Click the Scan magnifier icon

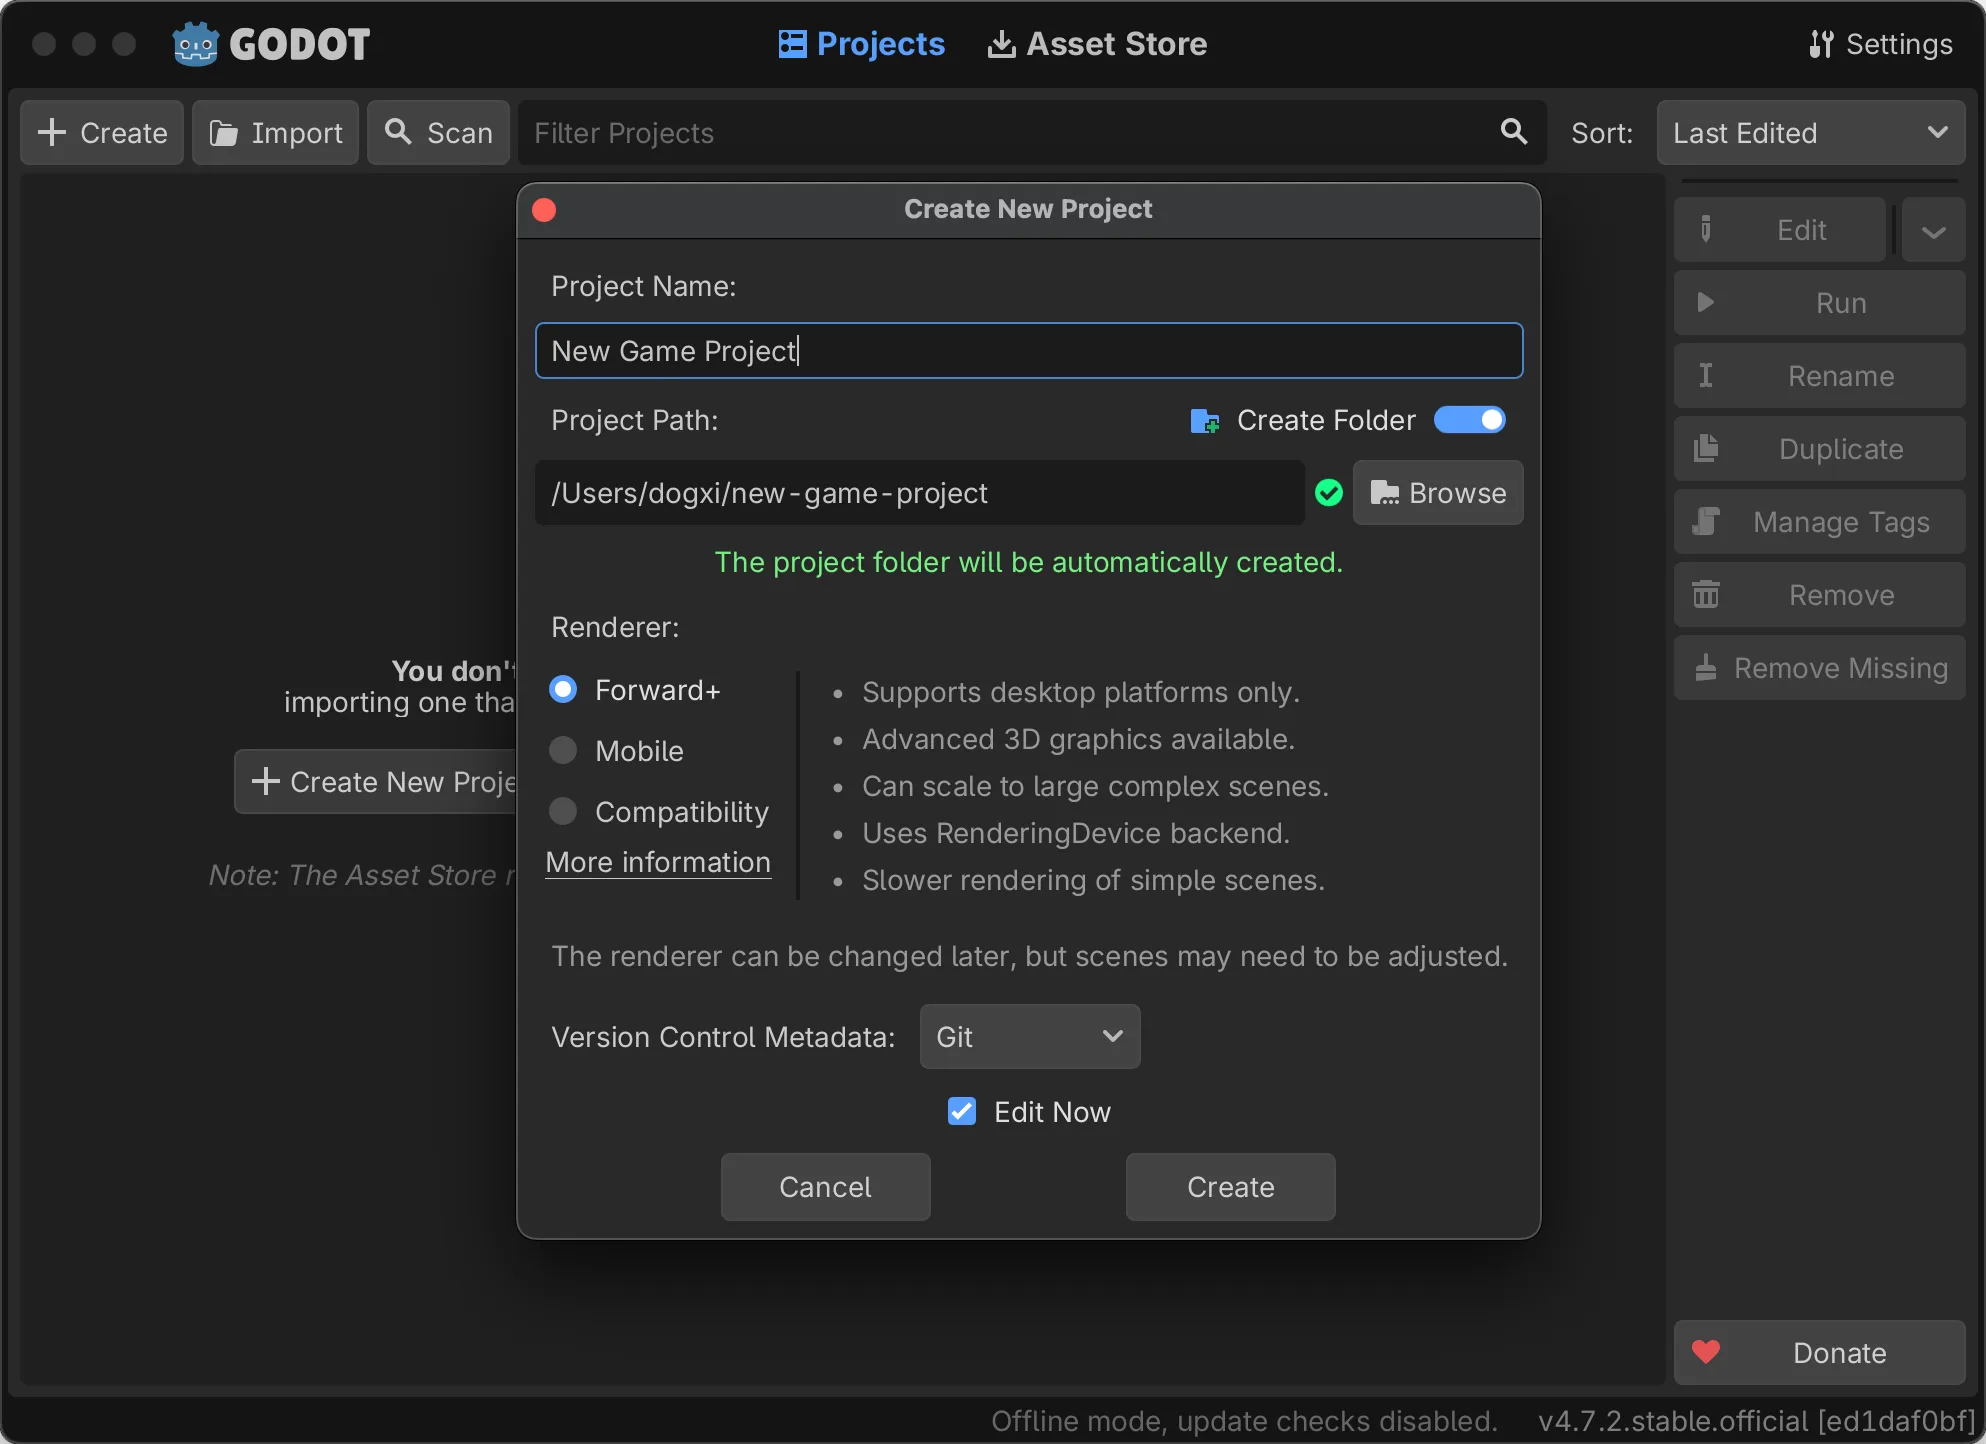[399, 132]
